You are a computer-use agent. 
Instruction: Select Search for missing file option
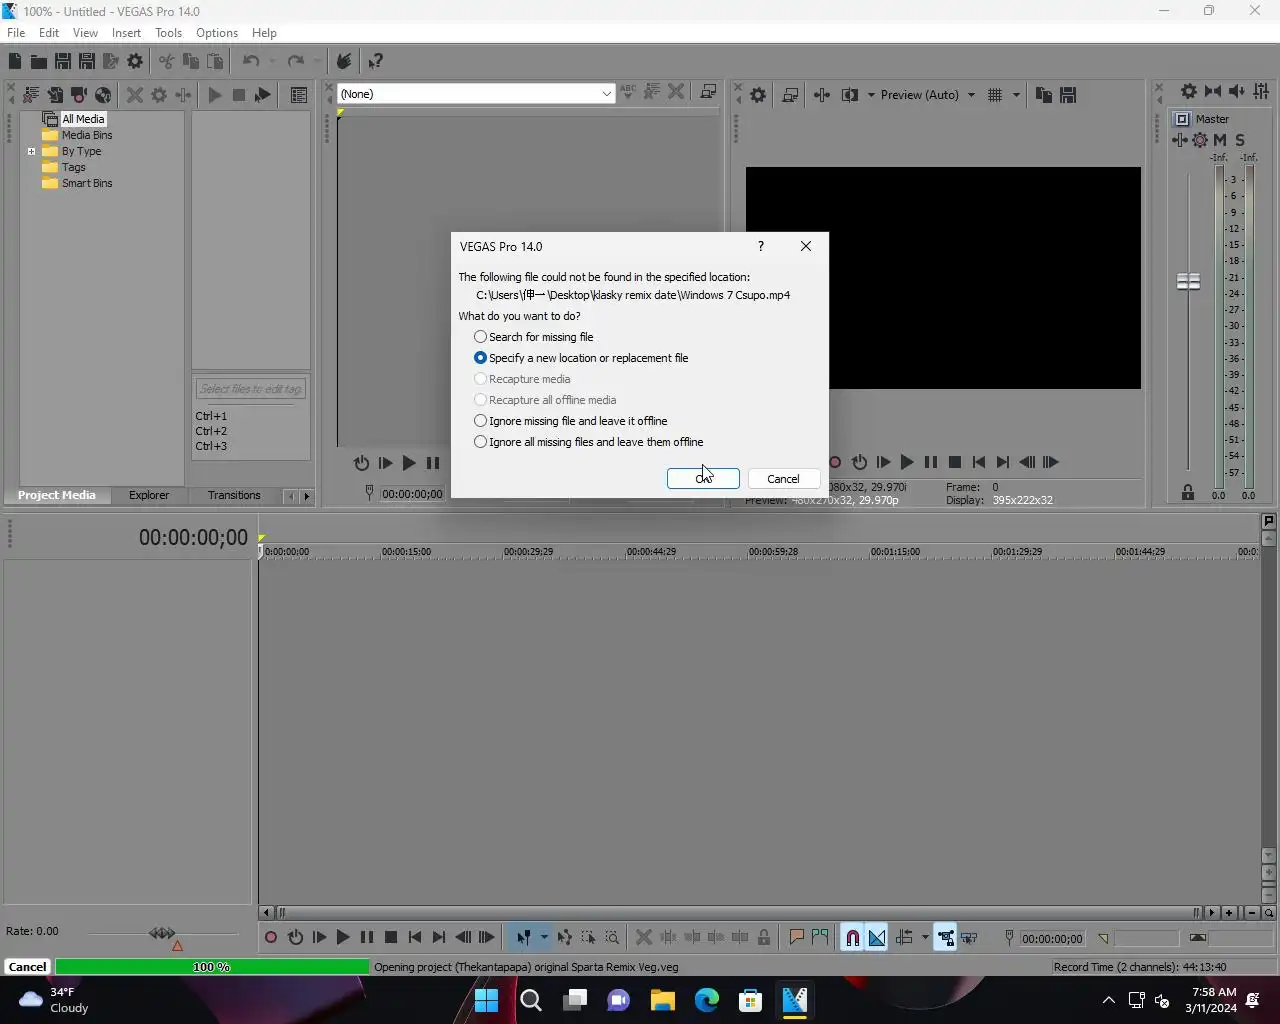(x=534, y=337)
